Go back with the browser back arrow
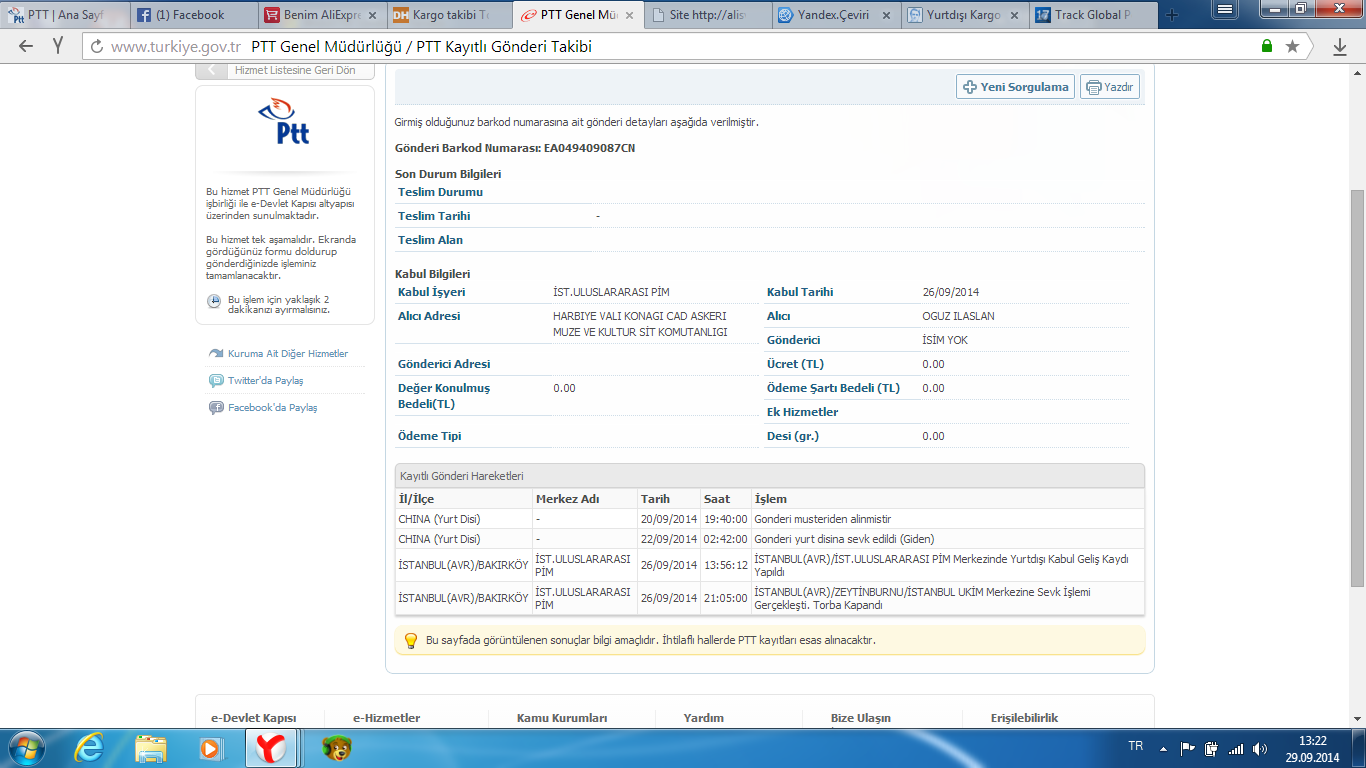Image resolution: width=1366 pixels, height=768 pixels. pos(26,47)
